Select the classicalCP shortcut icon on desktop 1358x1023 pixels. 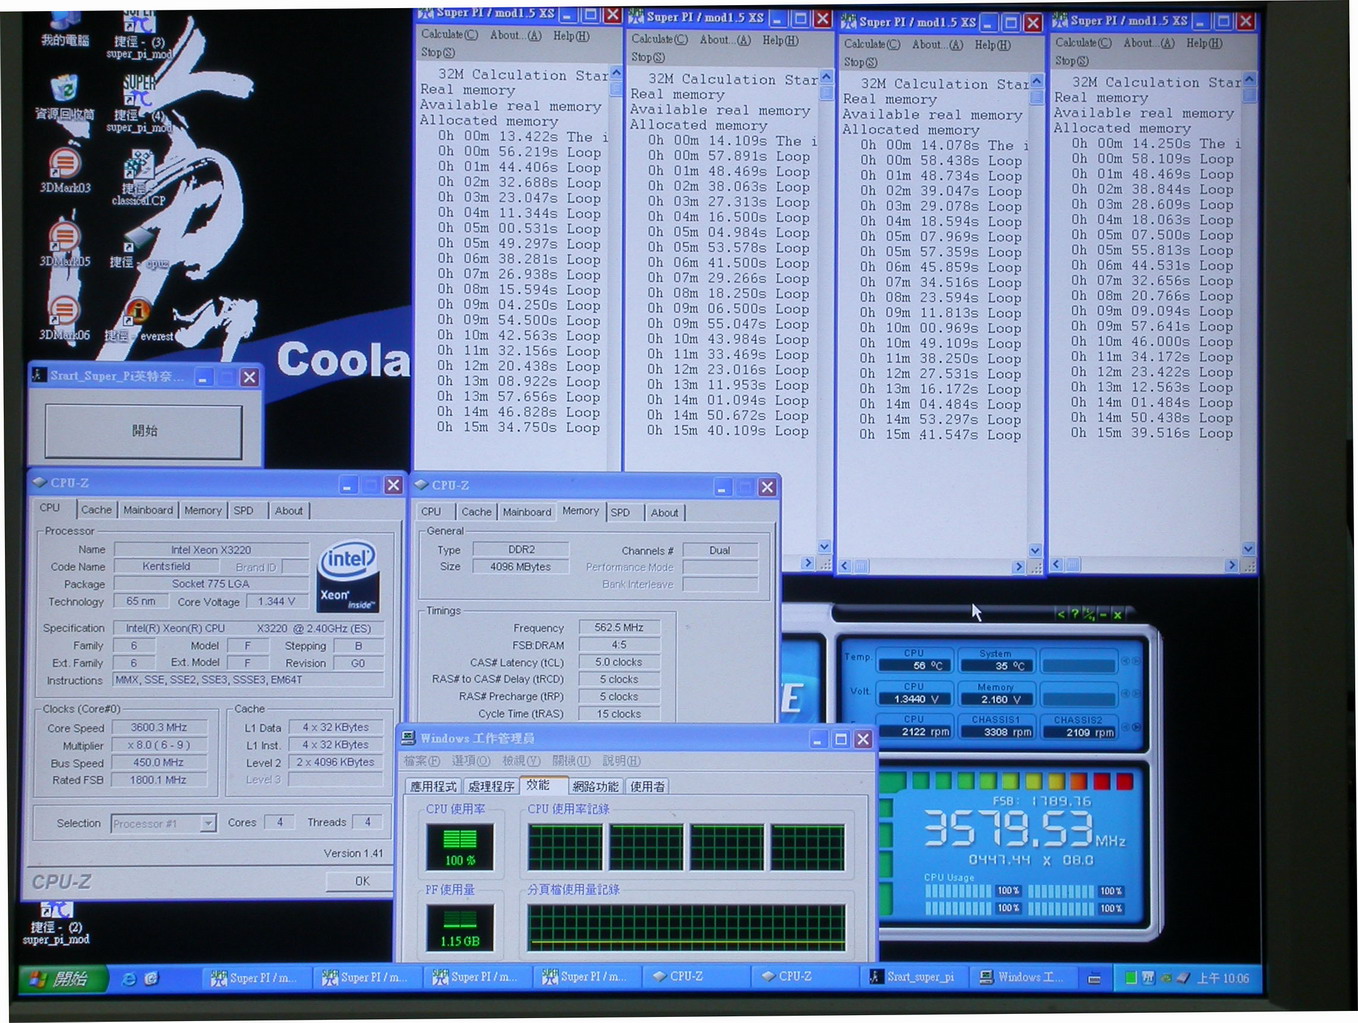[x=139, y=178]
